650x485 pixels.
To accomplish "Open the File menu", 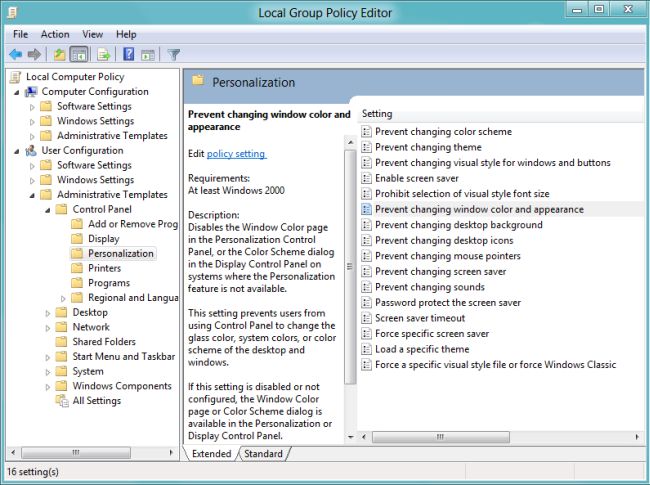I will click(x=20, y=34).
